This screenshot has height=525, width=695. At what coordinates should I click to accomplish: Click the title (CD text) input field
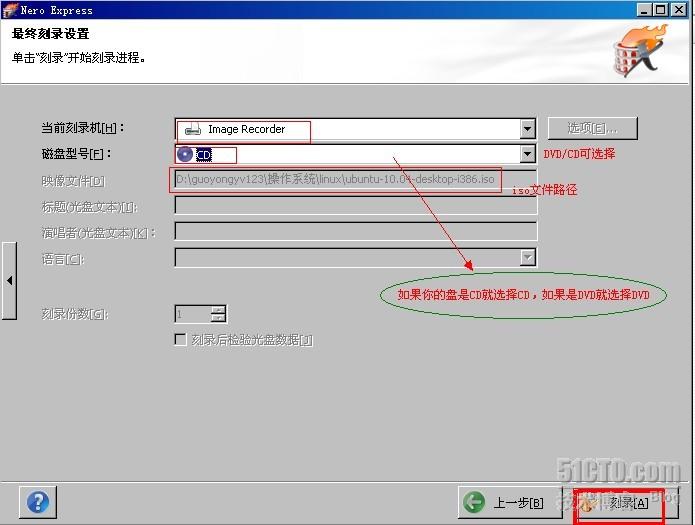pyautogui.click(x=355, y=206)
